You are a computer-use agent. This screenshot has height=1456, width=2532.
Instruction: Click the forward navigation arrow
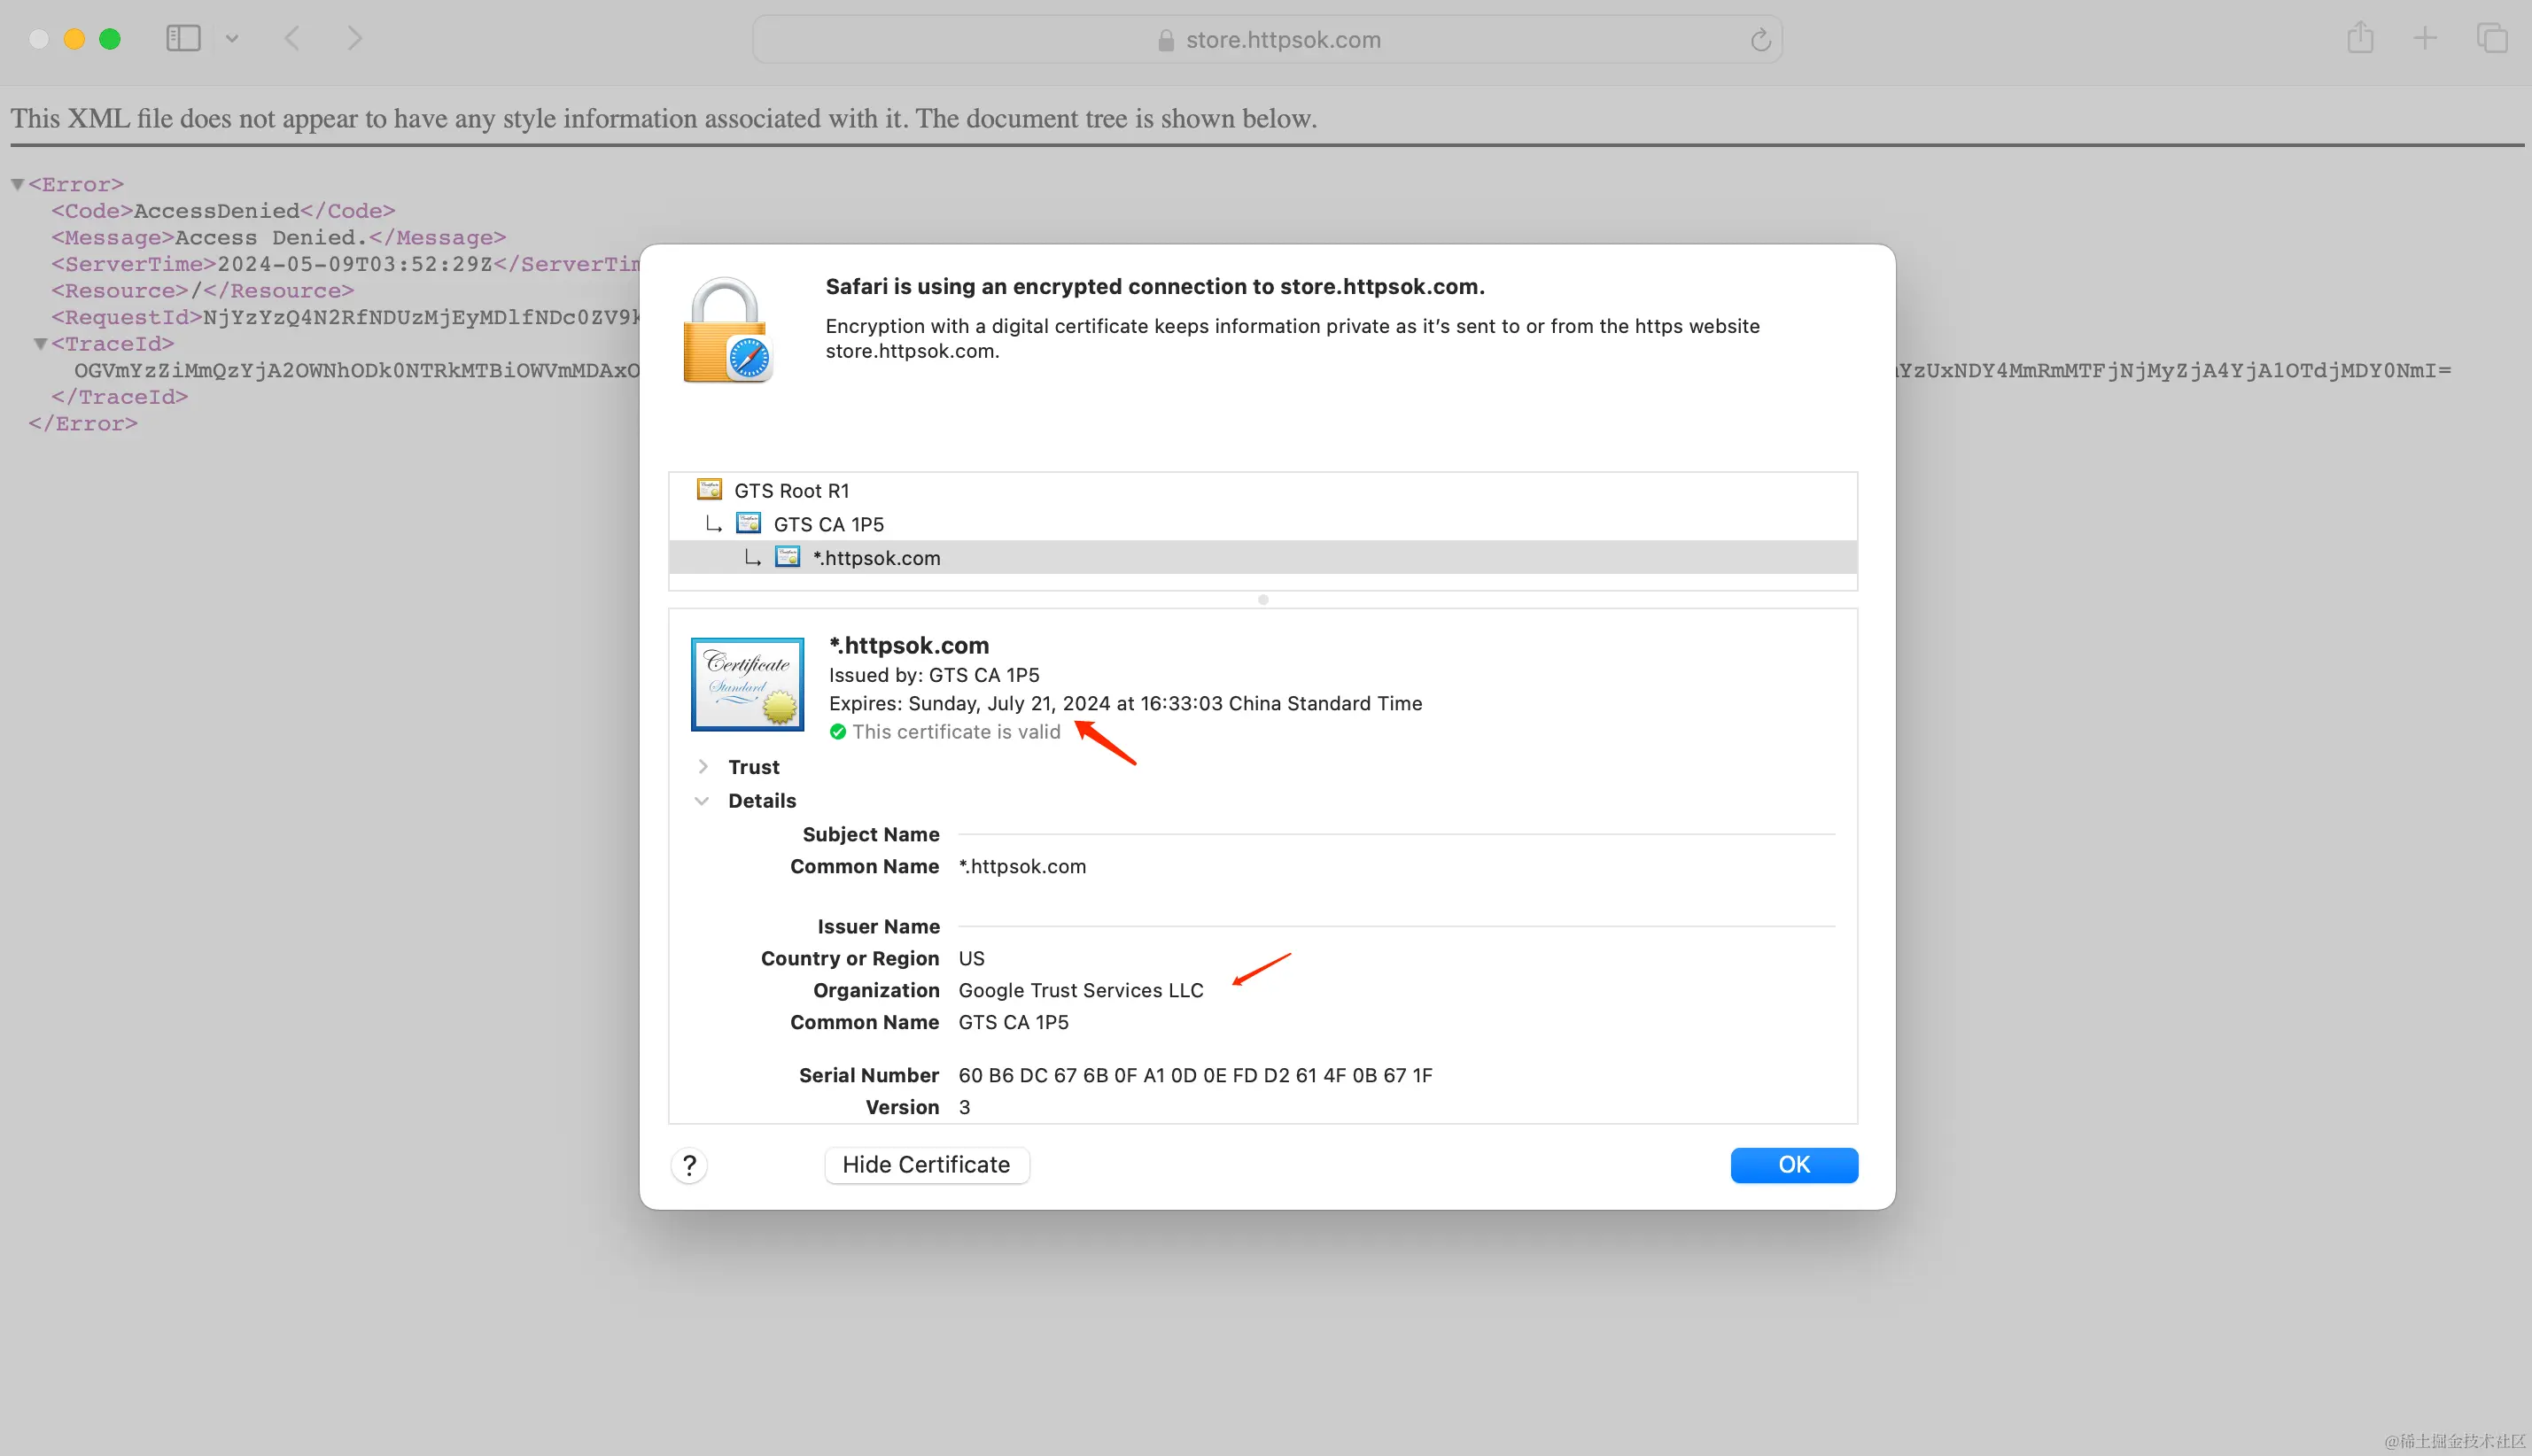(x=354, y=39)
